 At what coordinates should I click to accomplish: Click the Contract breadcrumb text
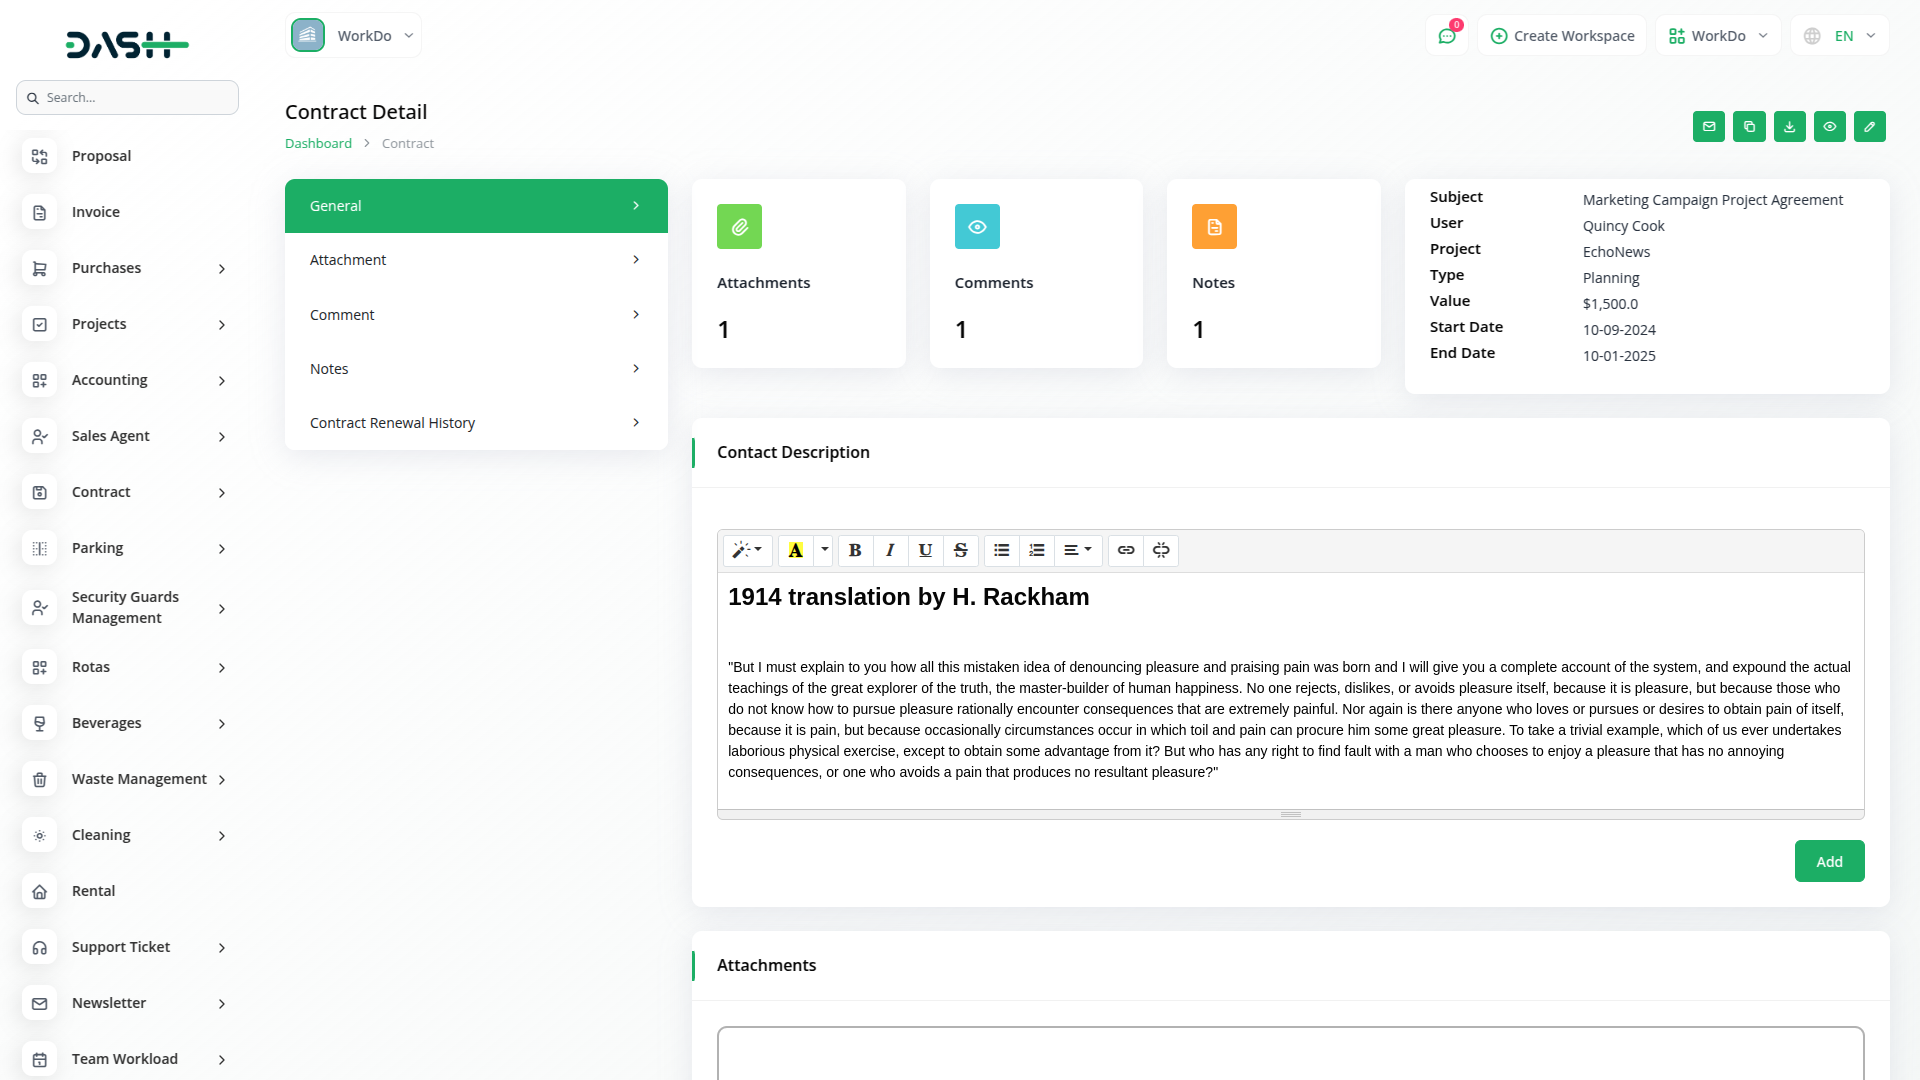408,143
